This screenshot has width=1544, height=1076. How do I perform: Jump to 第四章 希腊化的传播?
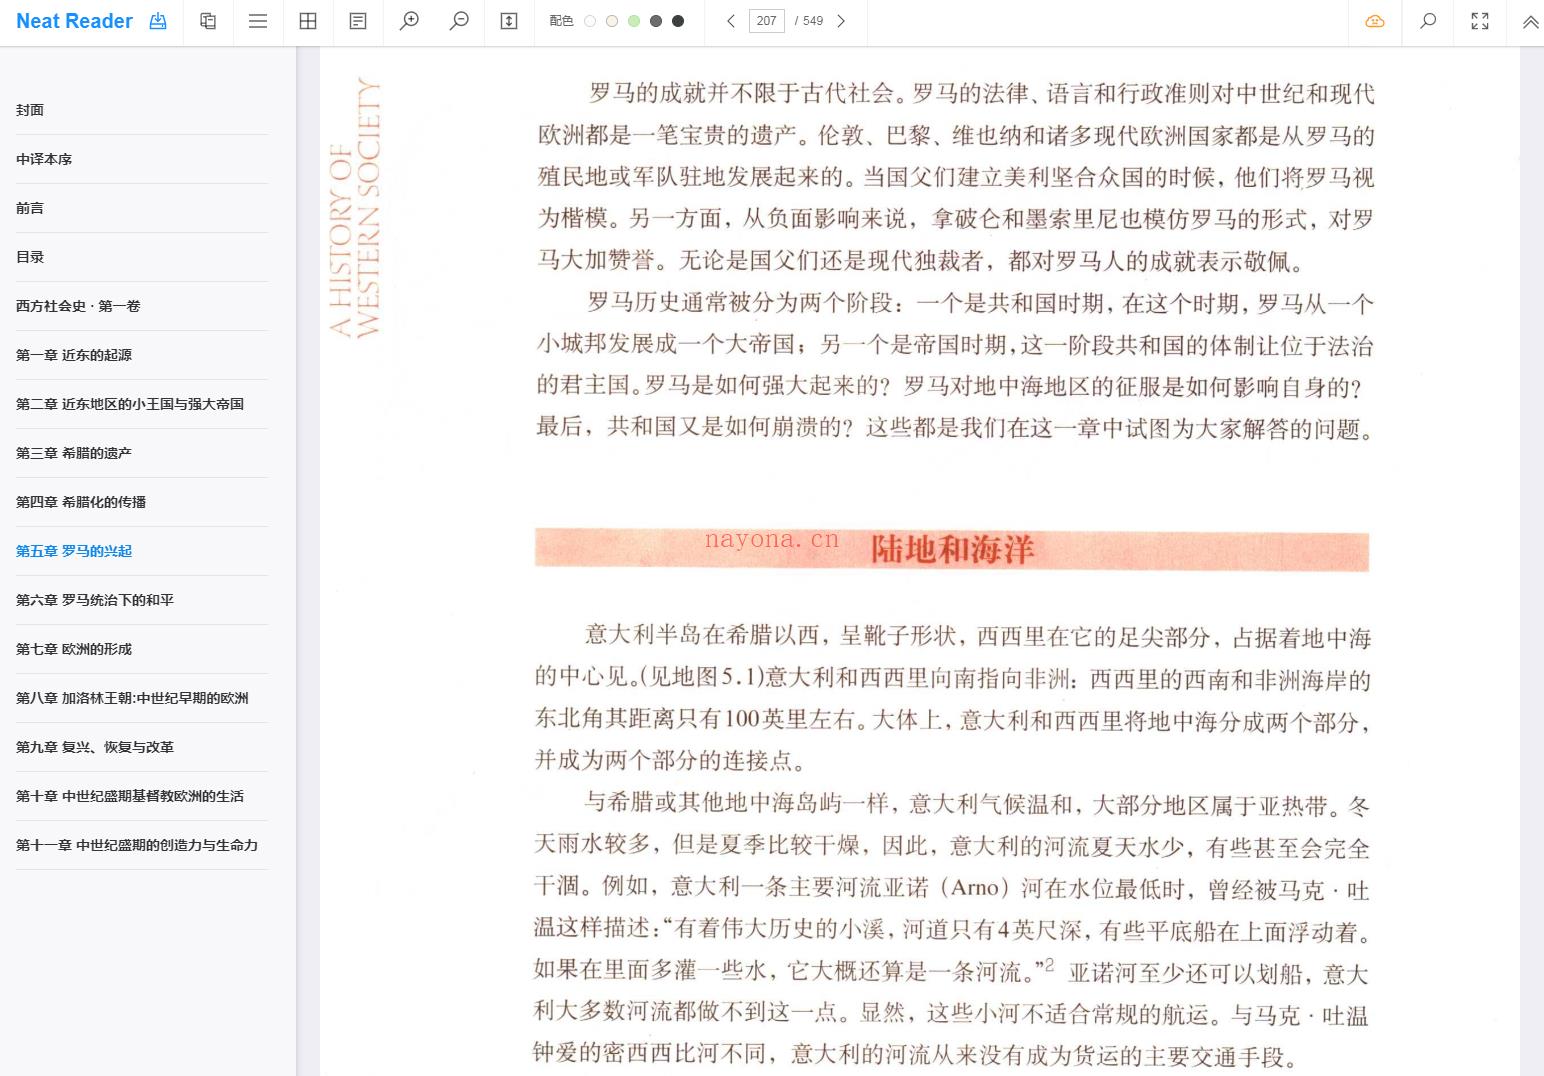[x=142, y=502]
